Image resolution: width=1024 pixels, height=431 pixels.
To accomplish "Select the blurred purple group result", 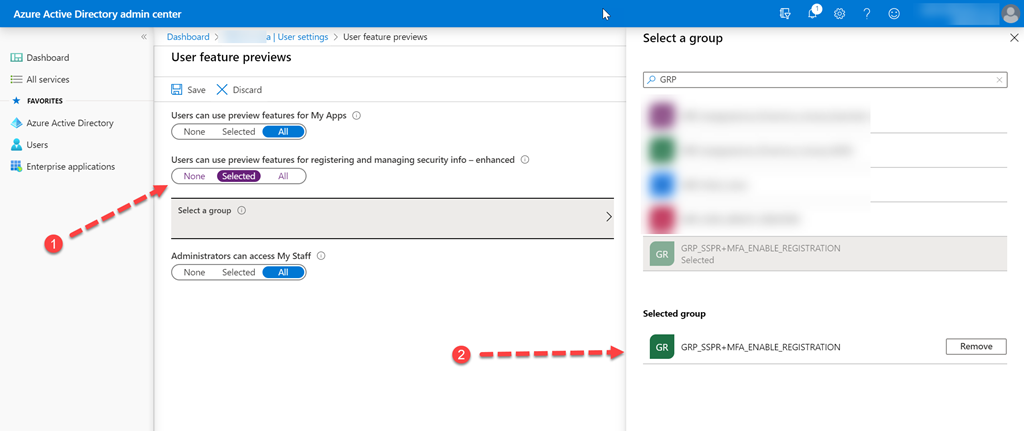I will point(824,116).
